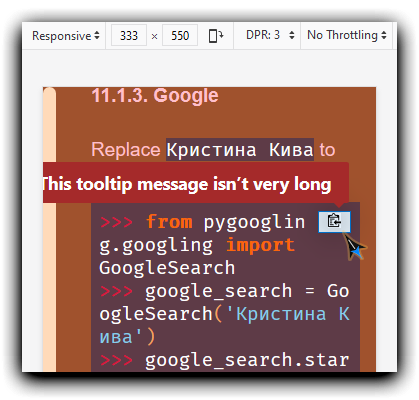Click the red tooltip message box

point(196,183)
